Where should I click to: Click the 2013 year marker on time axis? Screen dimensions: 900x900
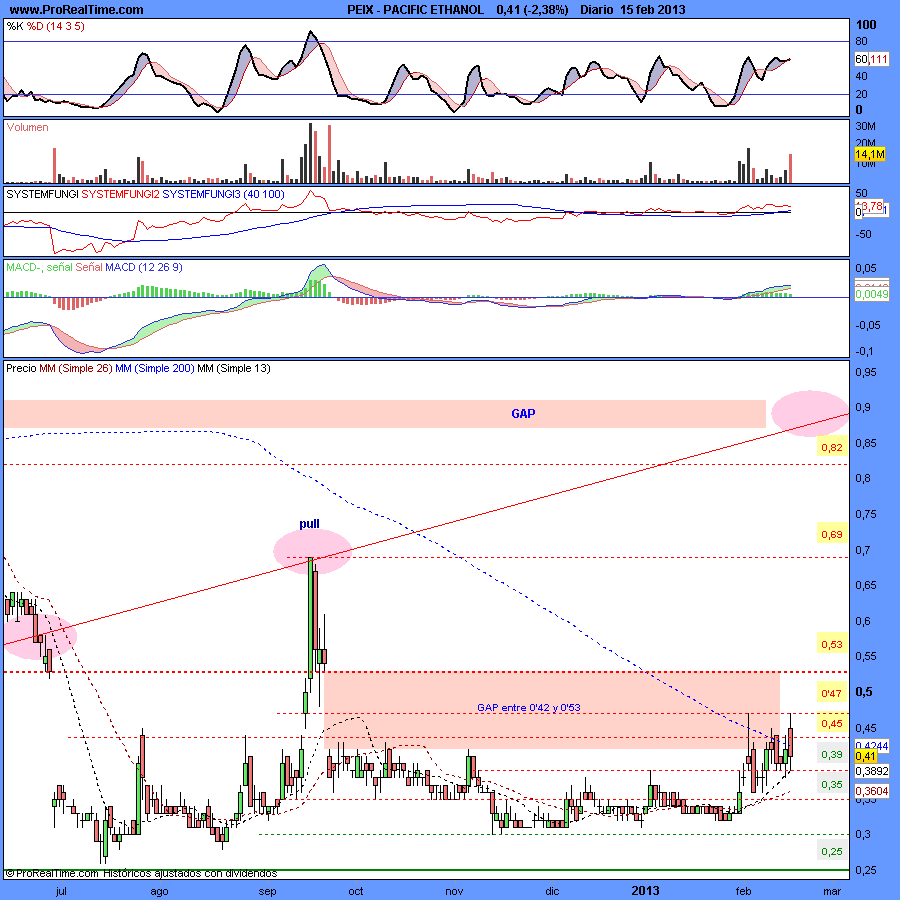[x=647, y=888]
